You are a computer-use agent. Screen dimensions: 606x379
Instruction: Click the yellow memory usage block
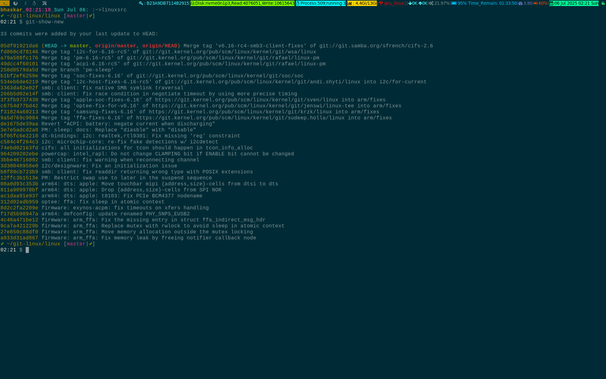(x=362, y=3)
